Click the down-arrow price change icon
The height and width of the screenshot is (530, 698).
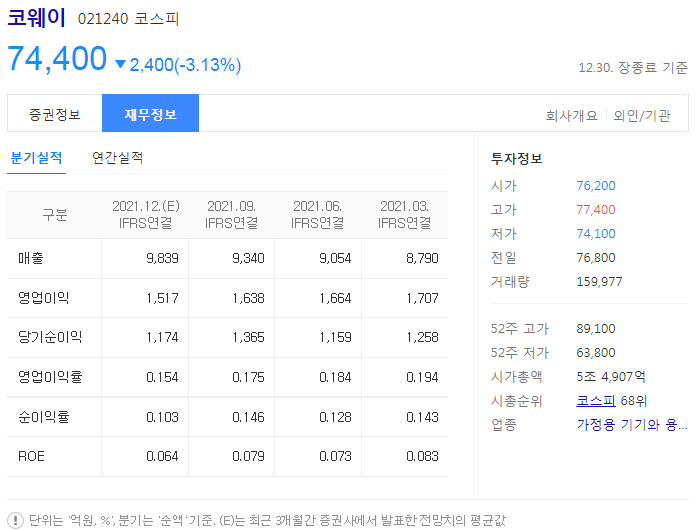coord(120,65)
